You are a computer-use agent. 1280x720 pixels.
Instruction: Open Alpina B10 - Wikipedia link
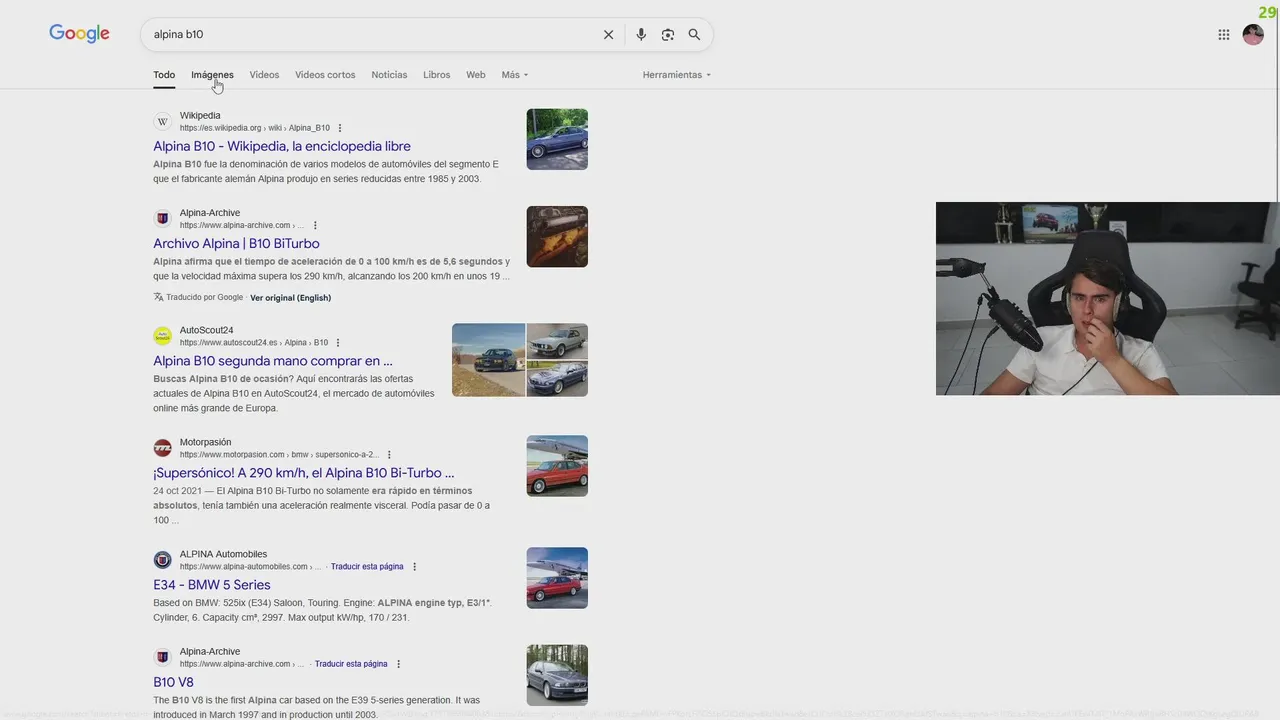(x=282, y=146)
